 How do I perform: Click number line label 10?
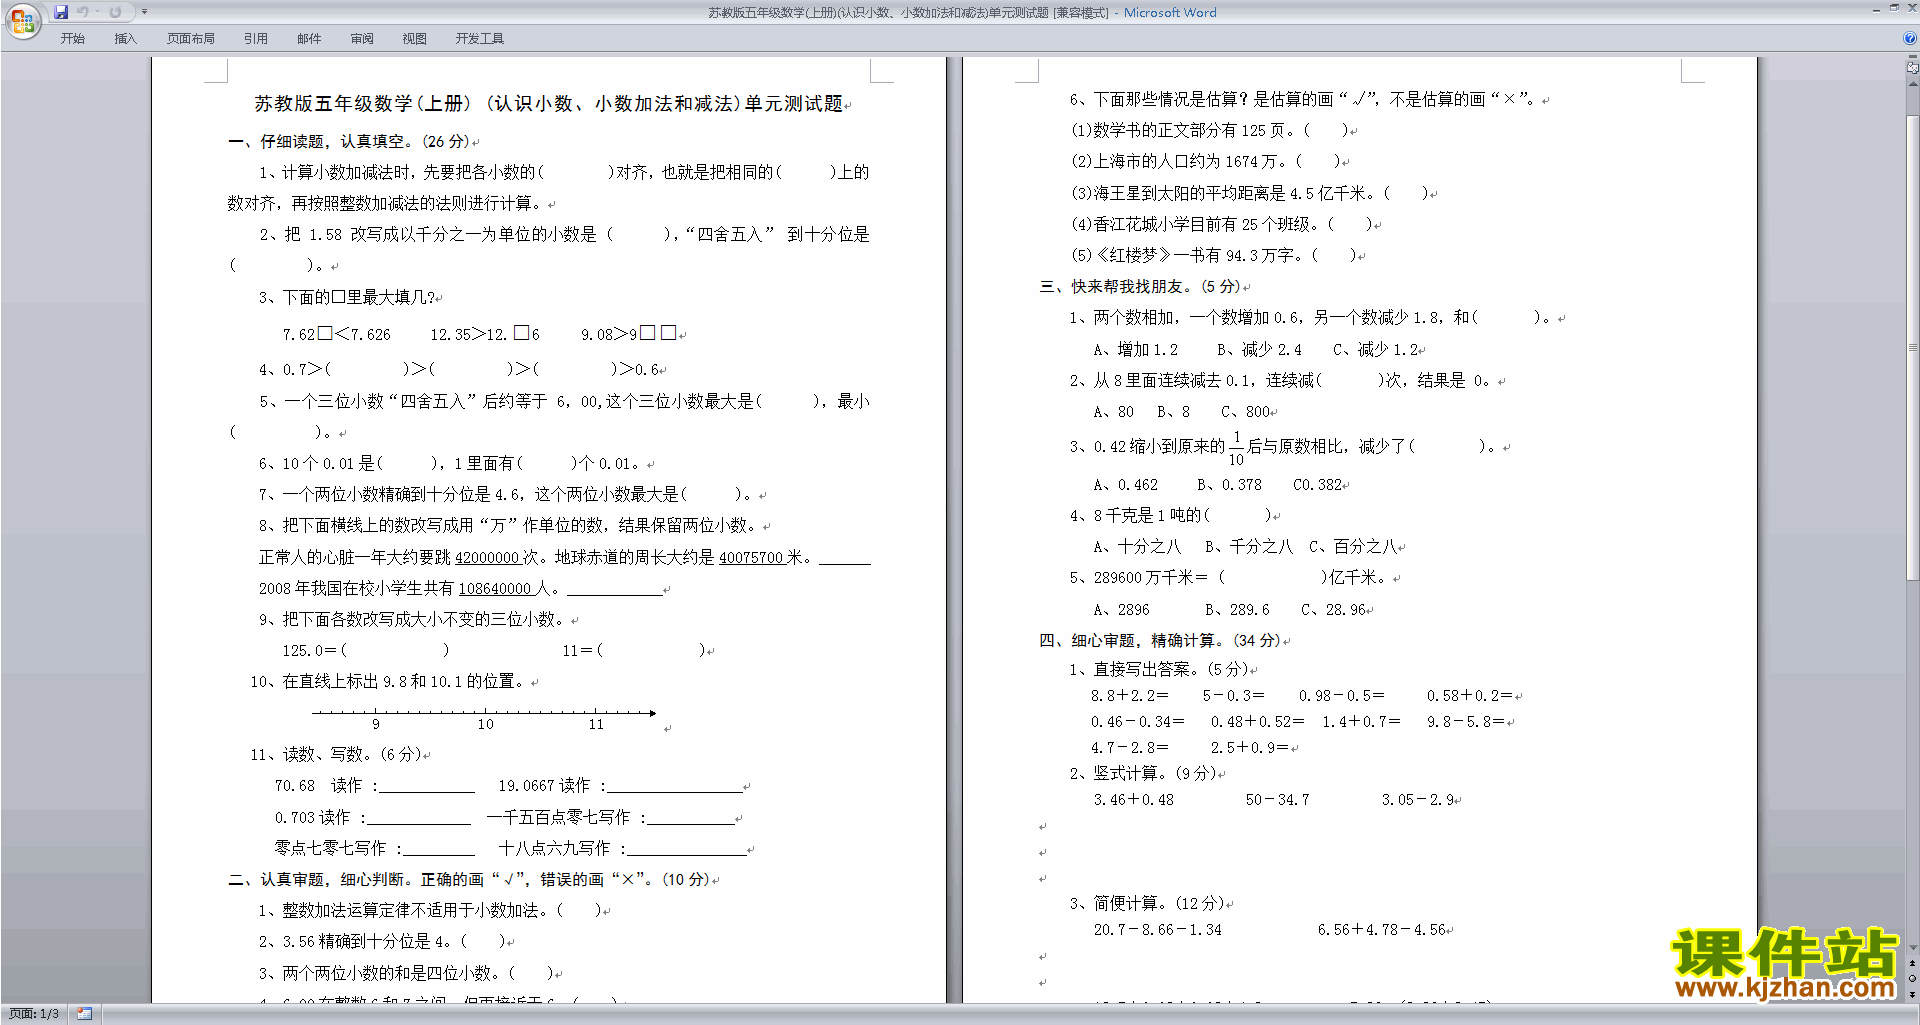click(485, 724)
